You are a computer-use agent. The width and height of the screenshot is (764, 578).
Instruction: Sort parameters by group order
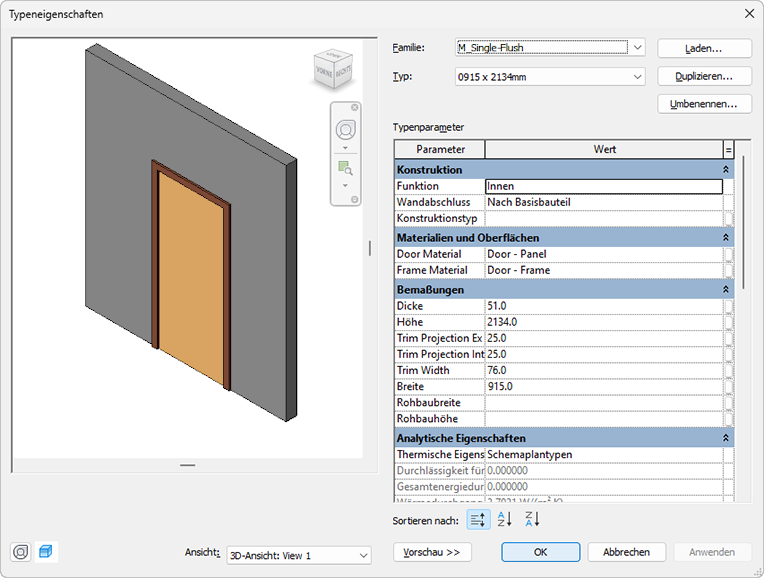pos(478,520)
